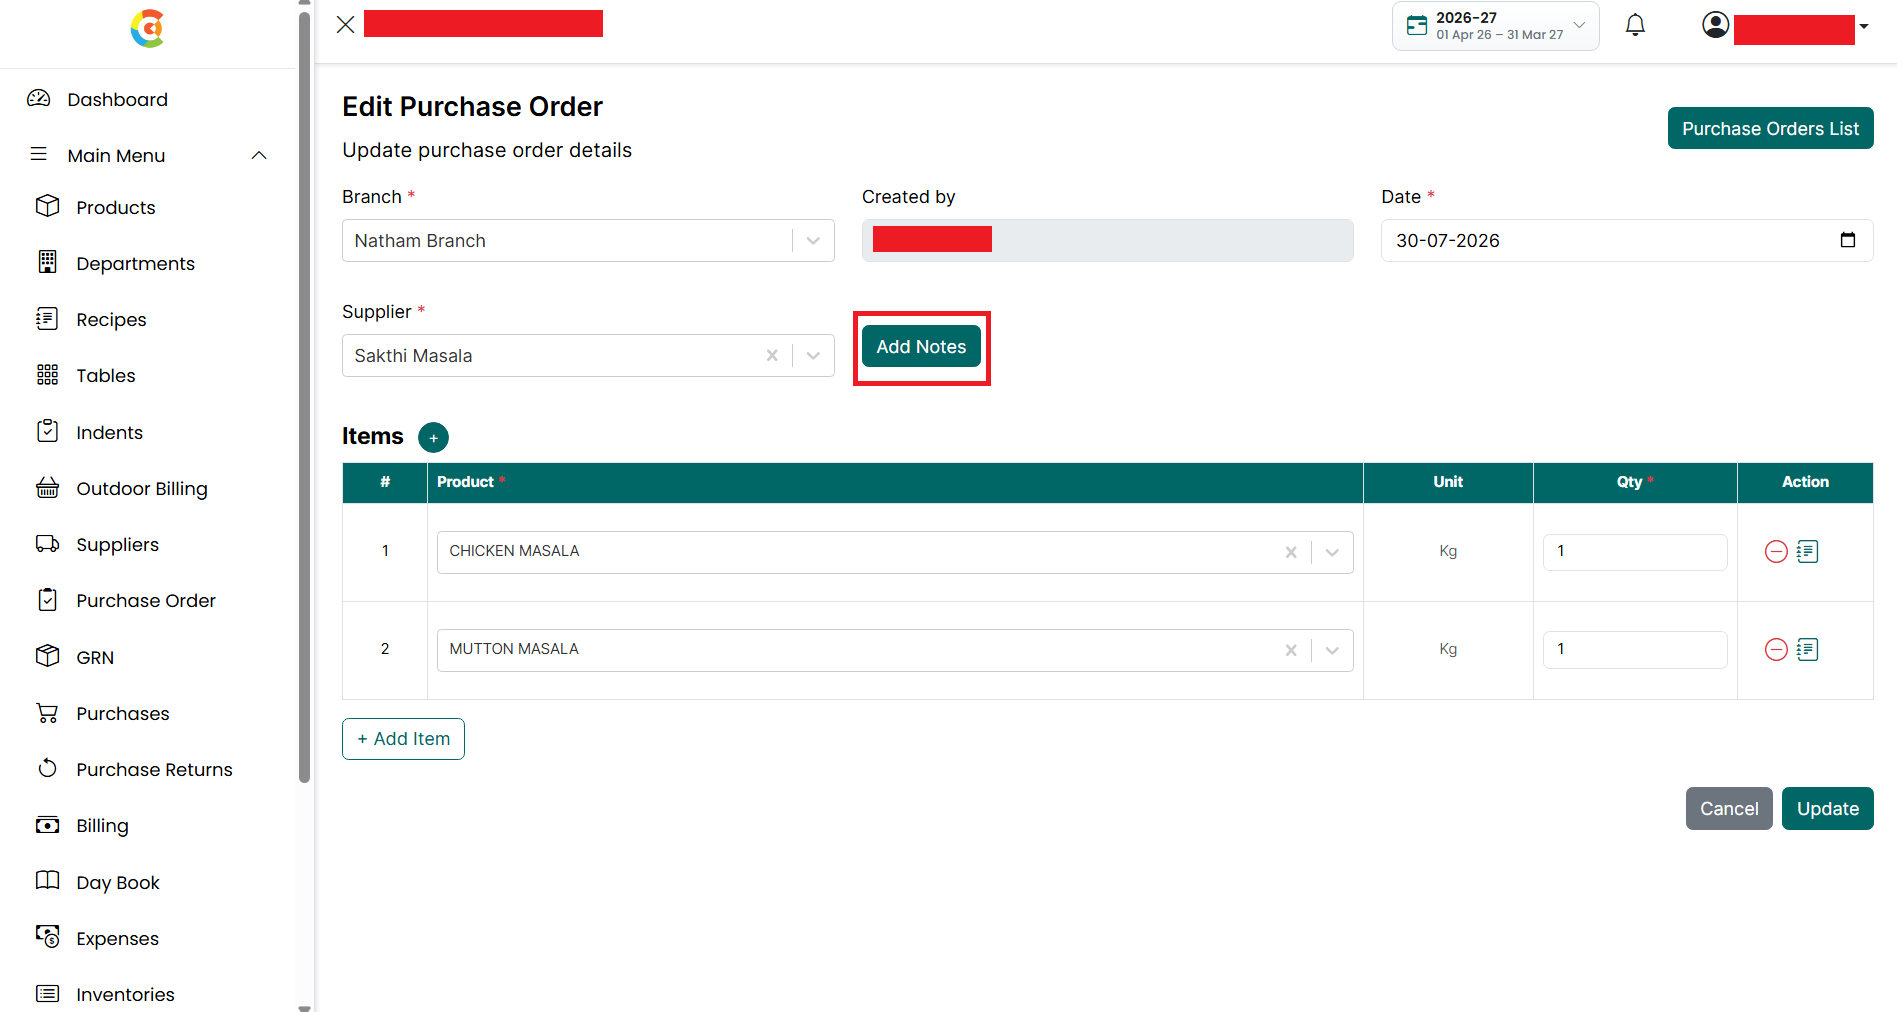
Task: Click the Edit Purchase Order heading
Action: tap(472, 106)
